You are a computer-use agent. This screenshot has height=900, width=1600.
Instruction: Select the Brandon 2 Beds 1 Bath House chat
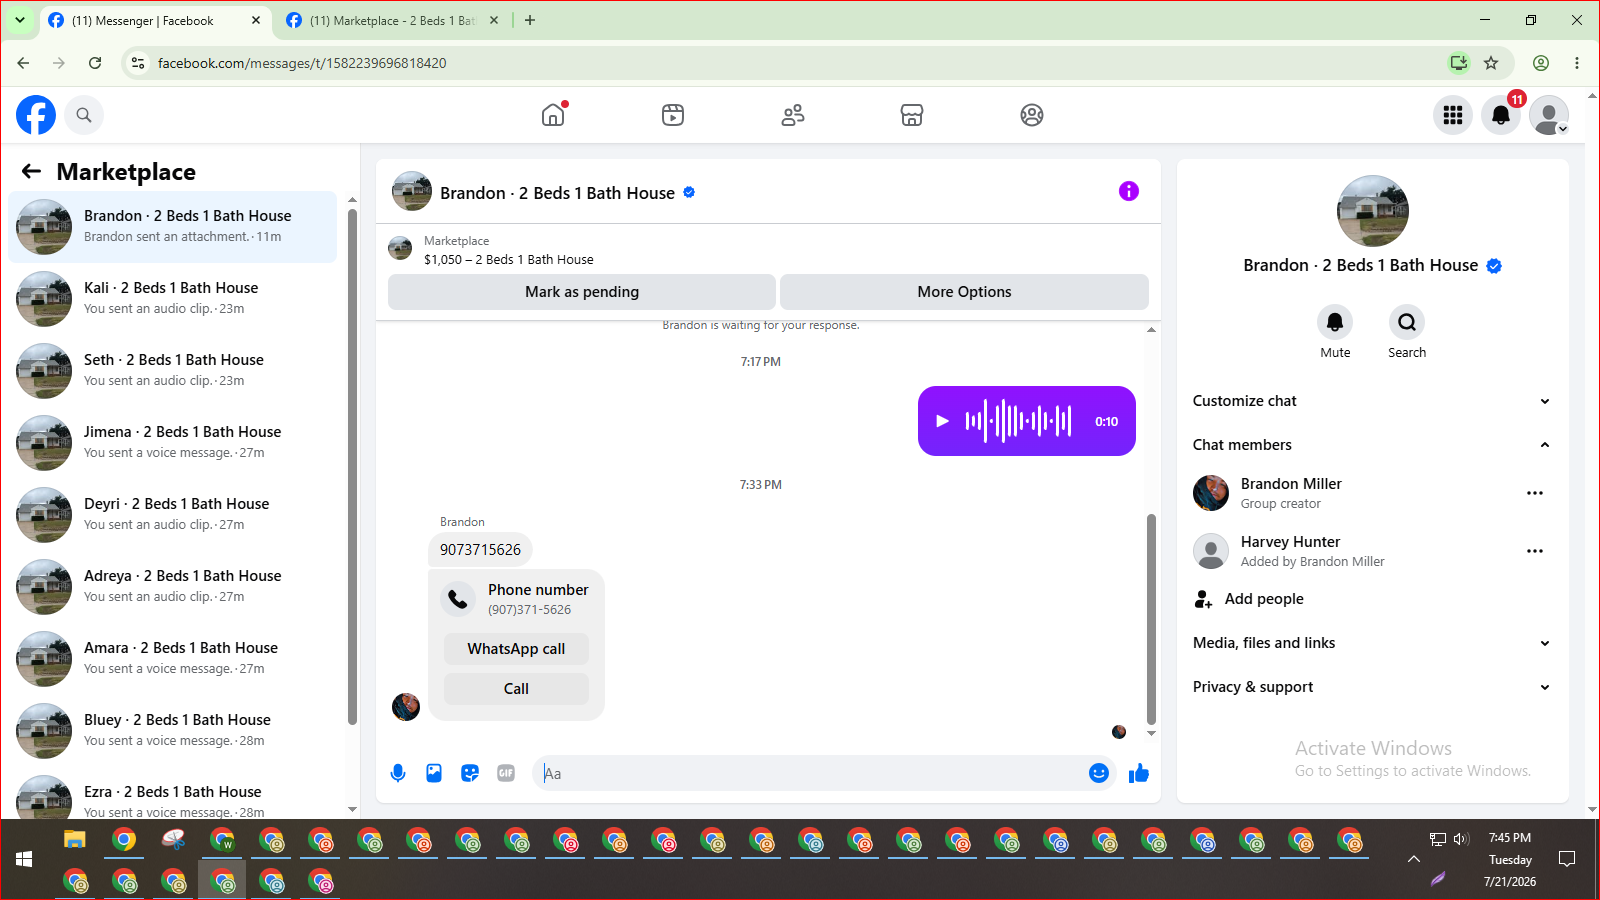[173, 226]
